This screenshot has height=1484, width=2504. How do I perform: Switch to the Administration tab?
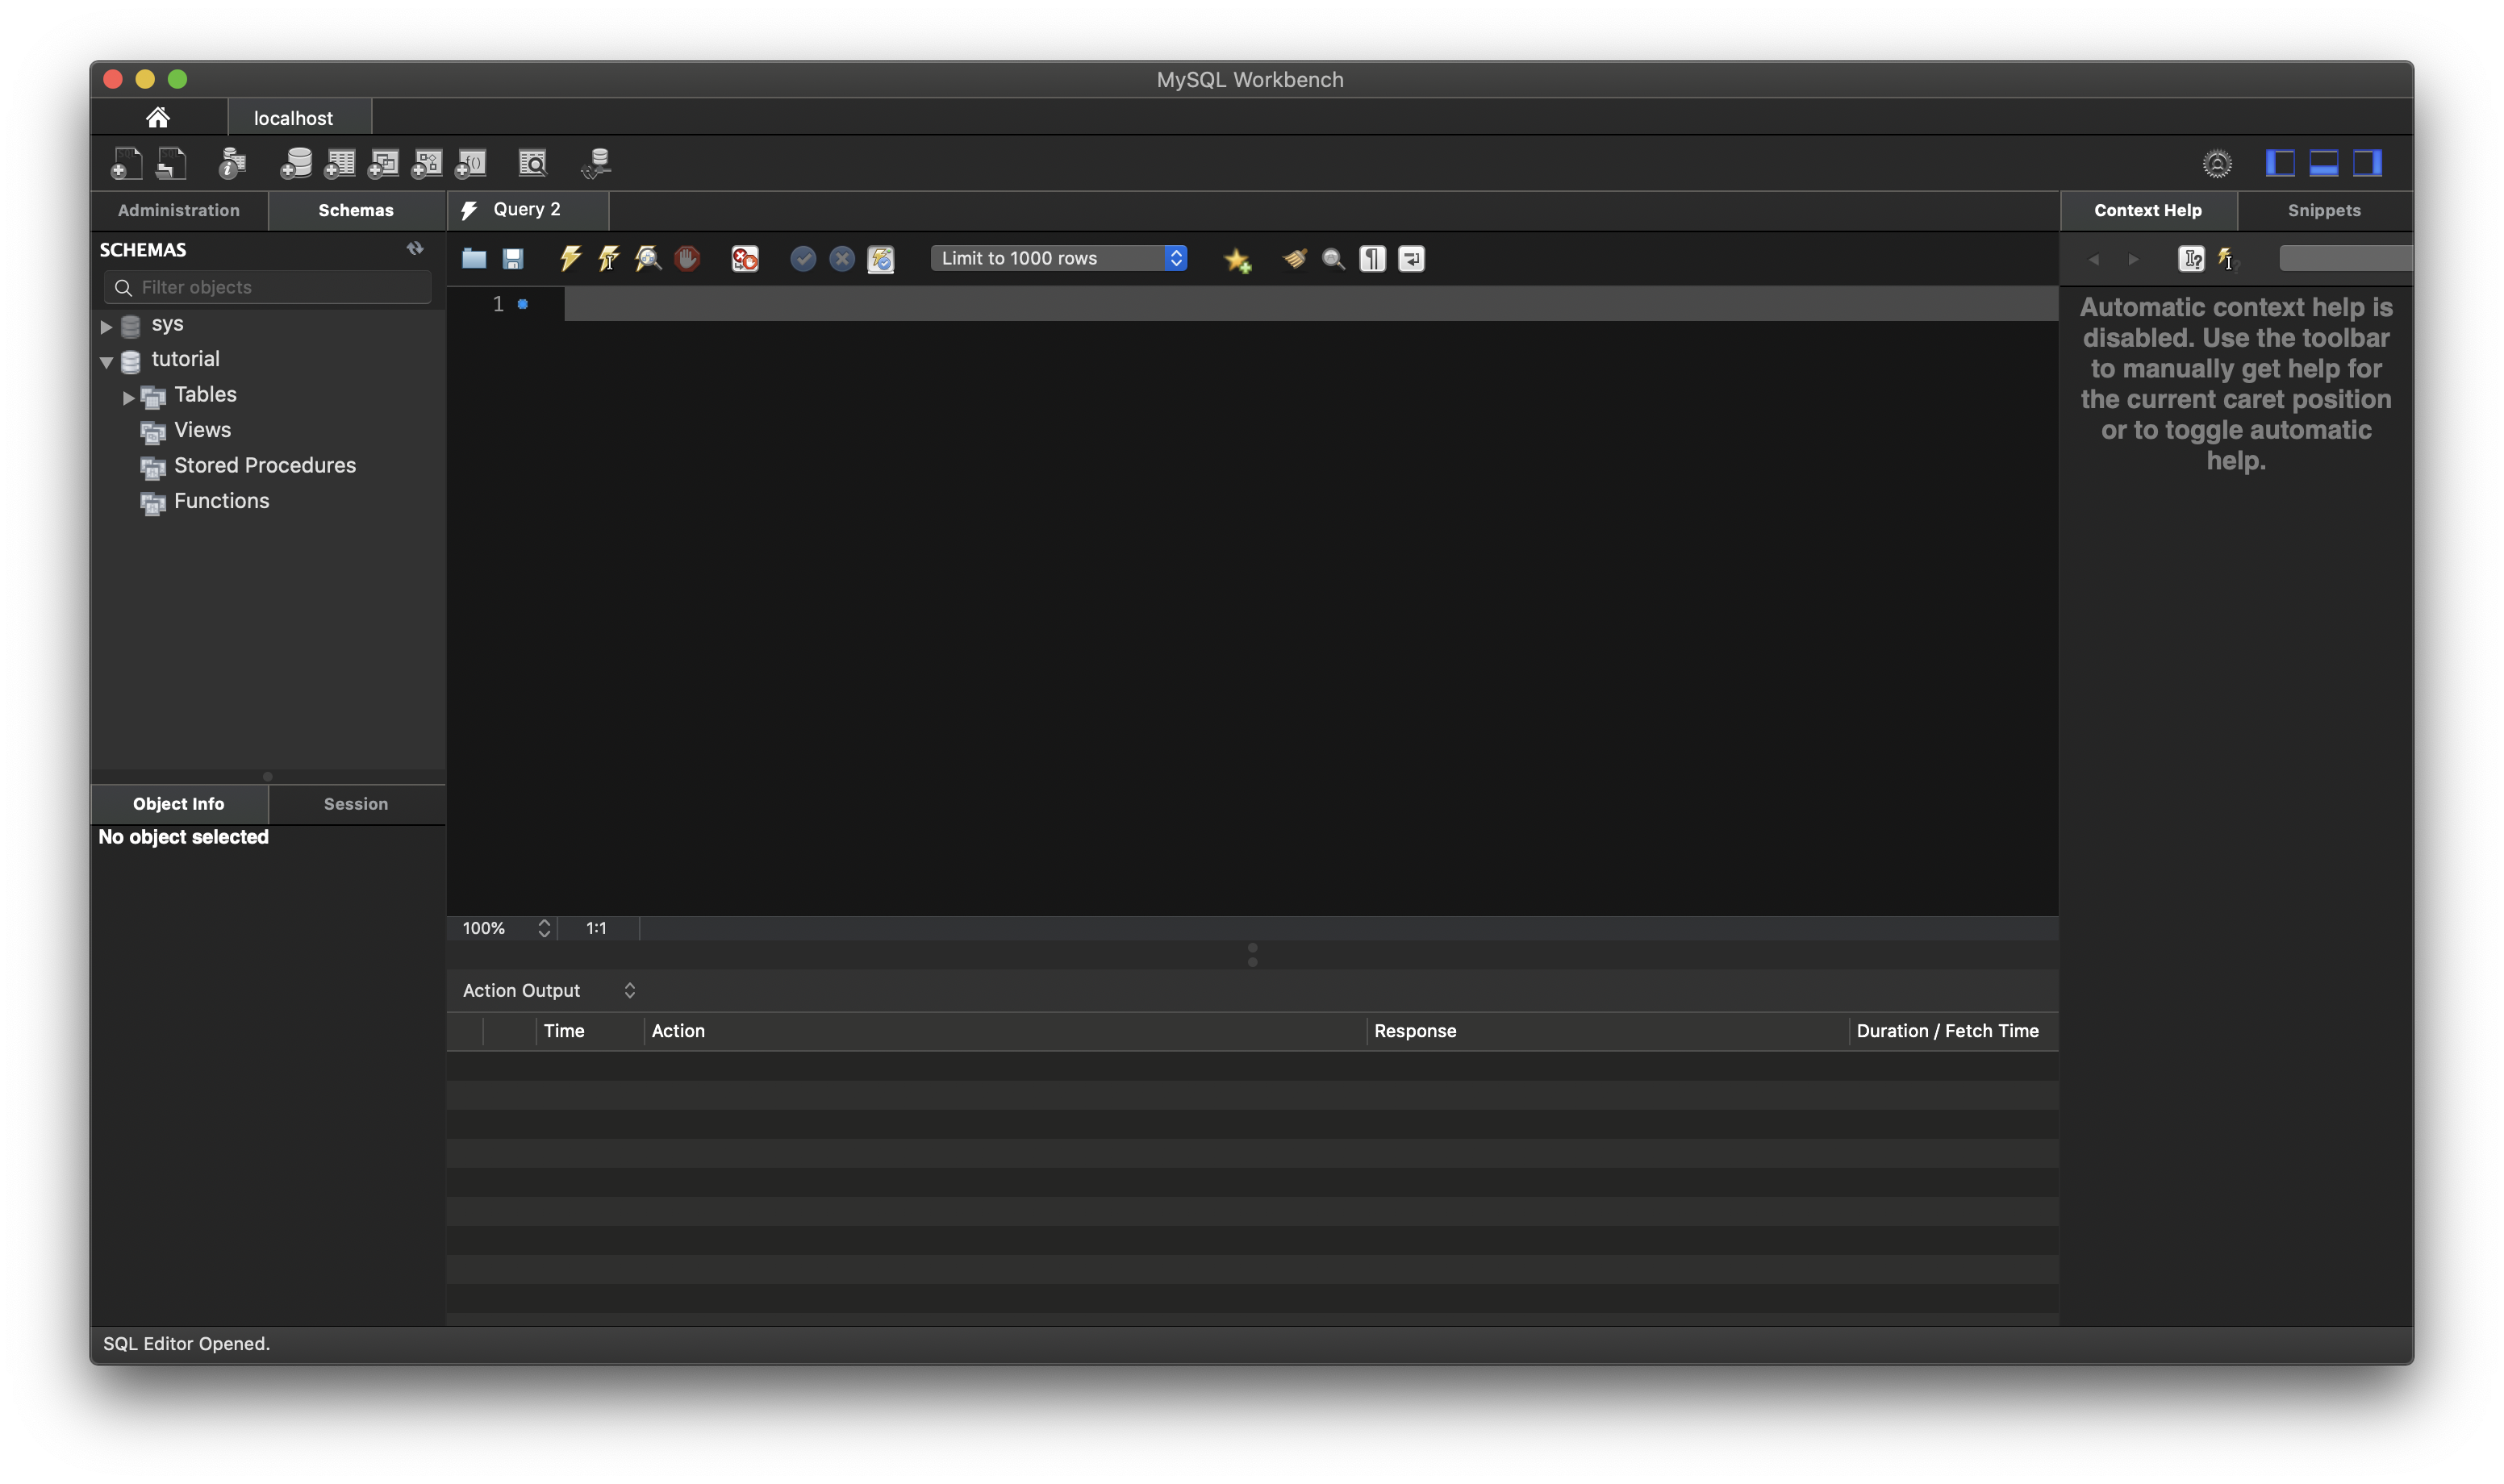[179, 210]
